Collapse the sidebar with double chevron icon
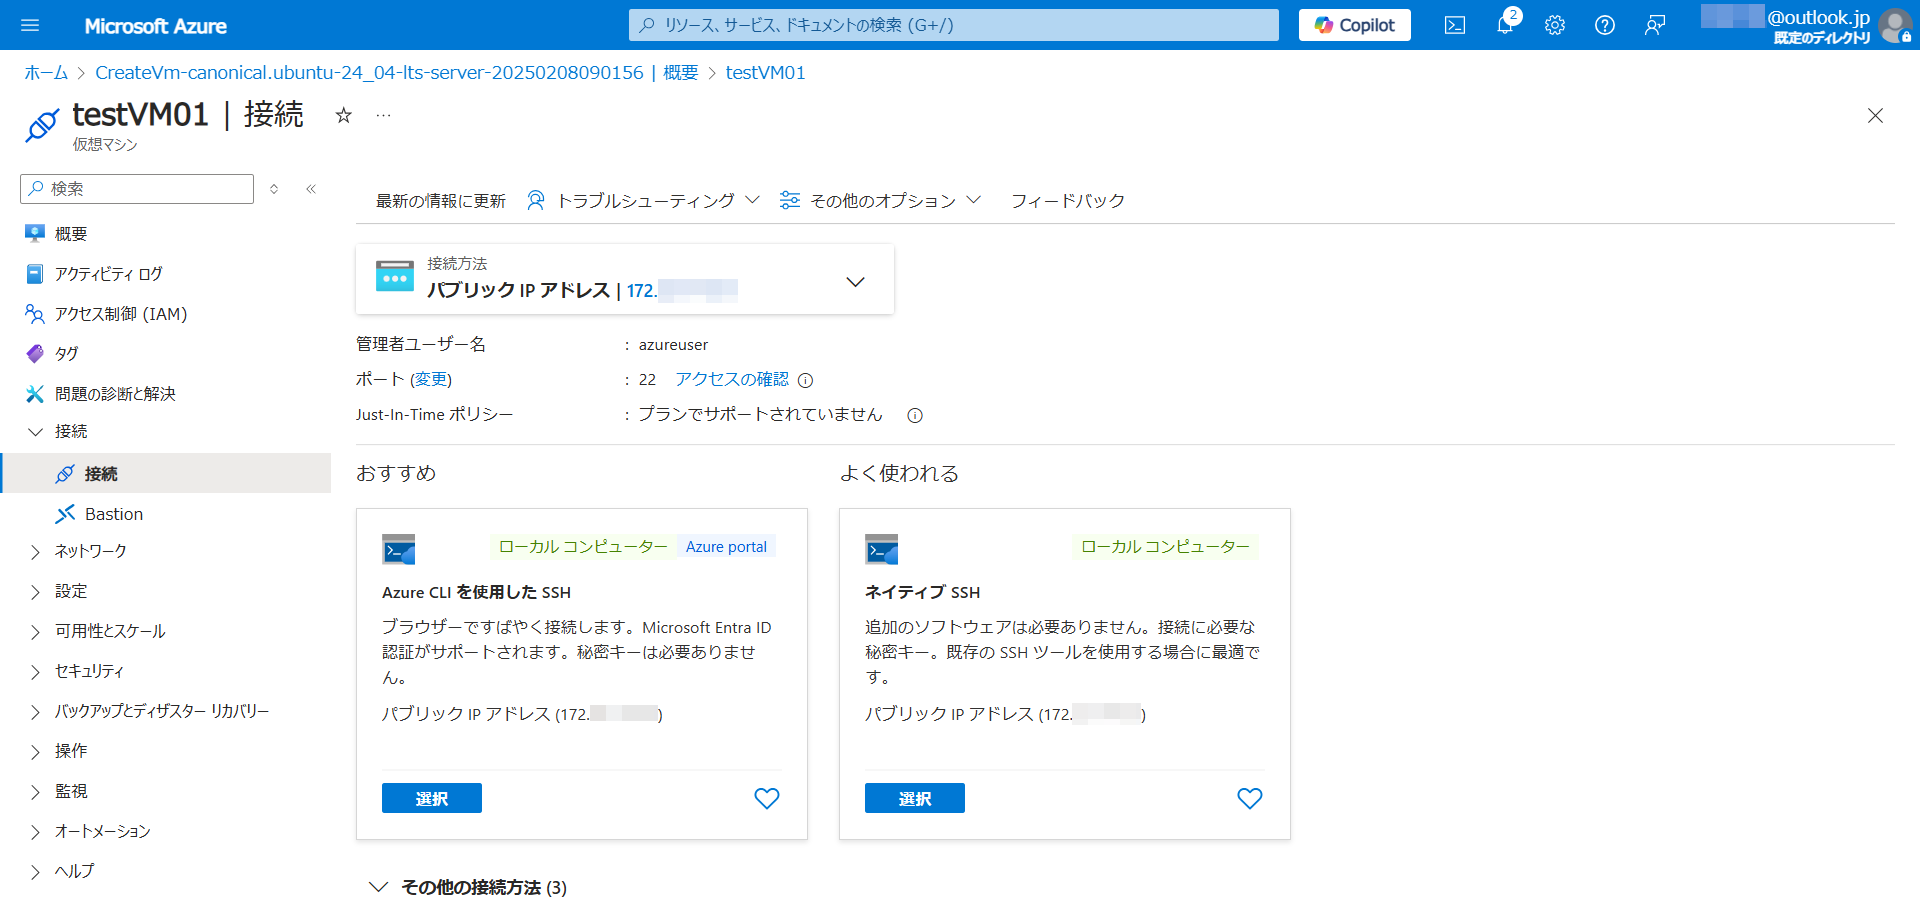The height and width of the screenshot is (921, 1920). [311, 189]
